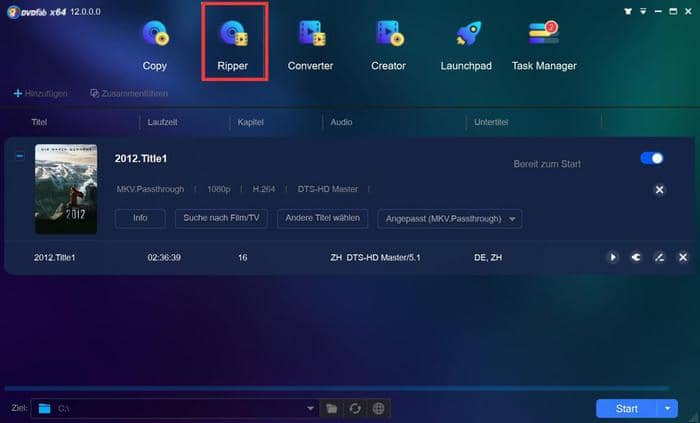Open the Angepasst (MKV.Passthrough) profile dropdown
The image size is (700, 423).
tap(450, 219)
